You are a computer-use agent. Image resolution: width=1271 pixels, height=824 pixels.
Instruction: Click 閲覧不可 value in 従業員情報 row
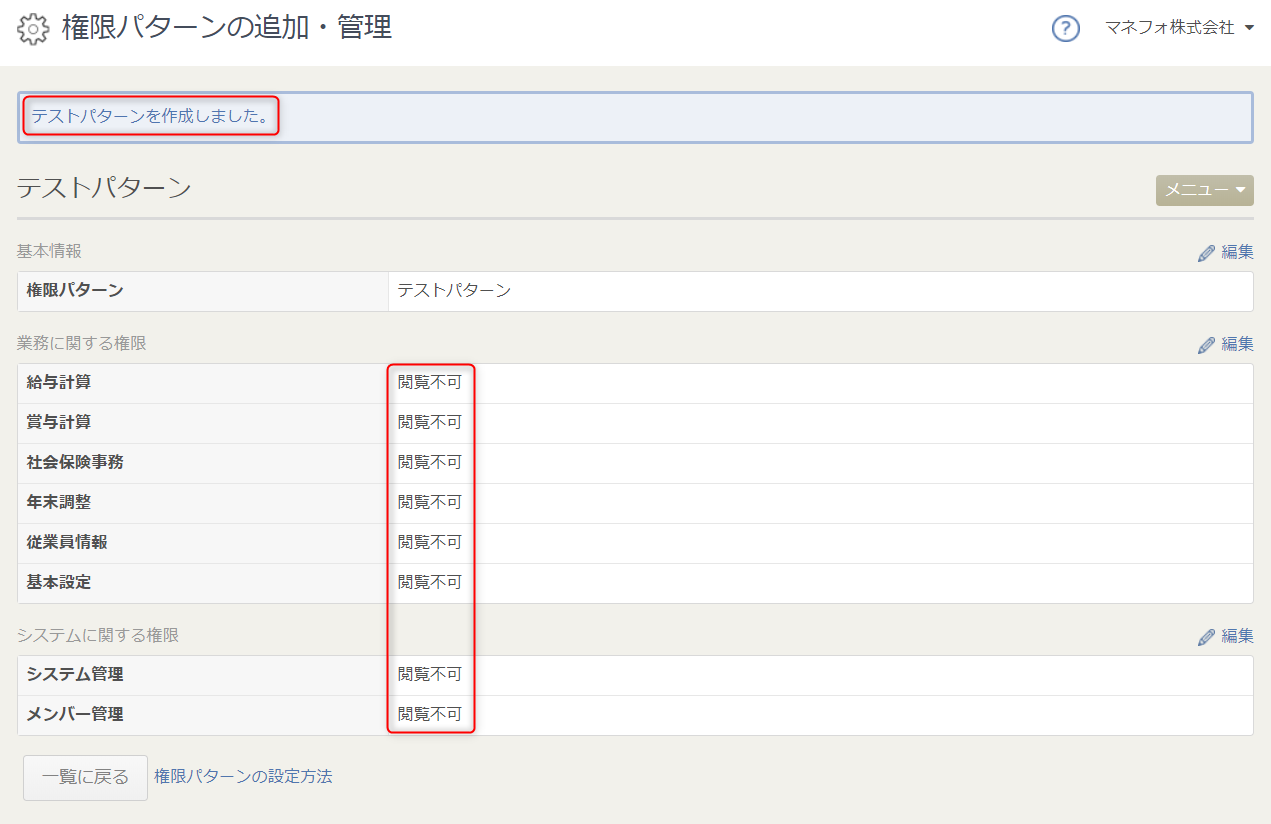pyautogui.click(x=430, y=542)
